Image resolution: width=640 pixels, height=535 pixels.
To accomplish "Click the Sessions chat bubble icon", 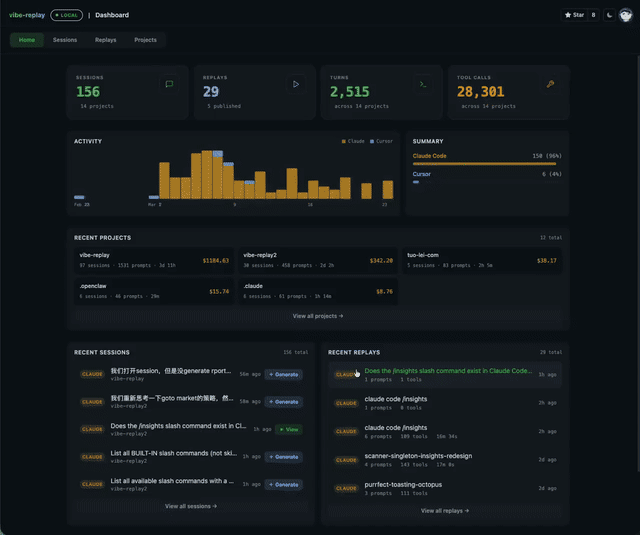I will (169, 84).
